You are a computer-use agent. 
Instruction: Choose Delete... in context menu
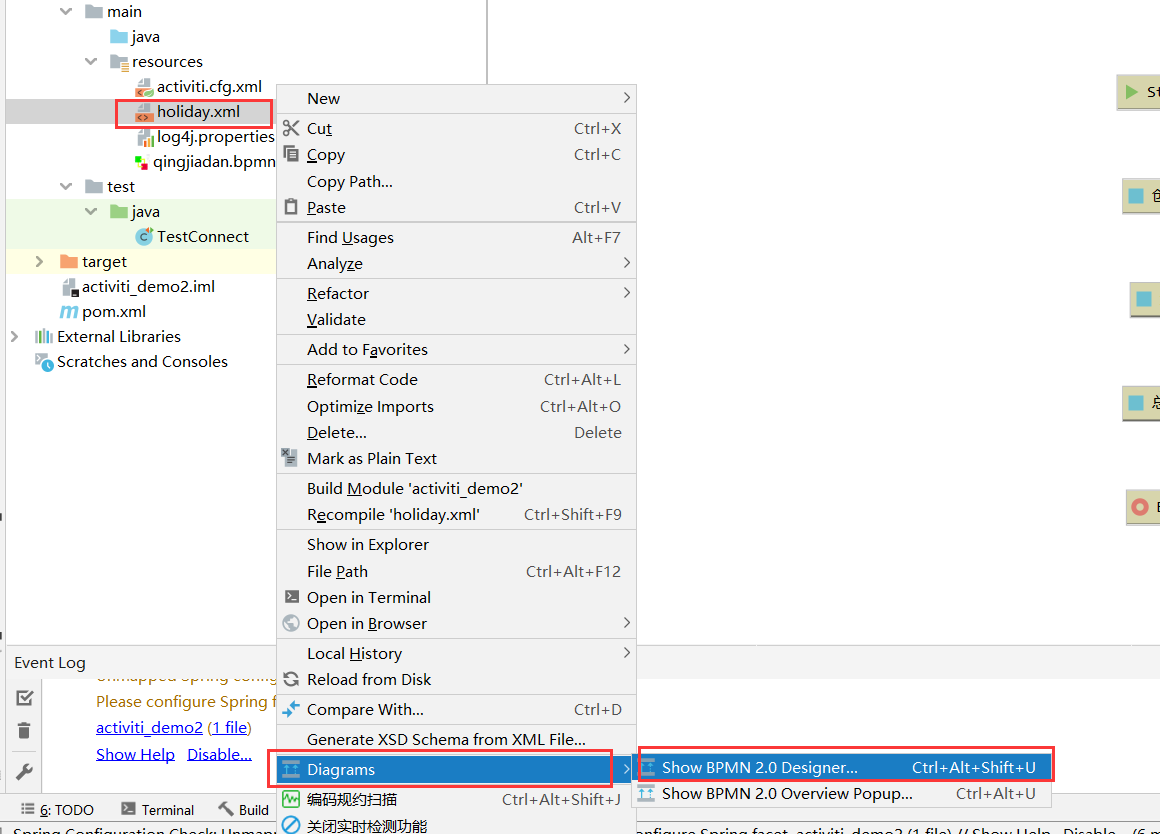coord(456,432)
